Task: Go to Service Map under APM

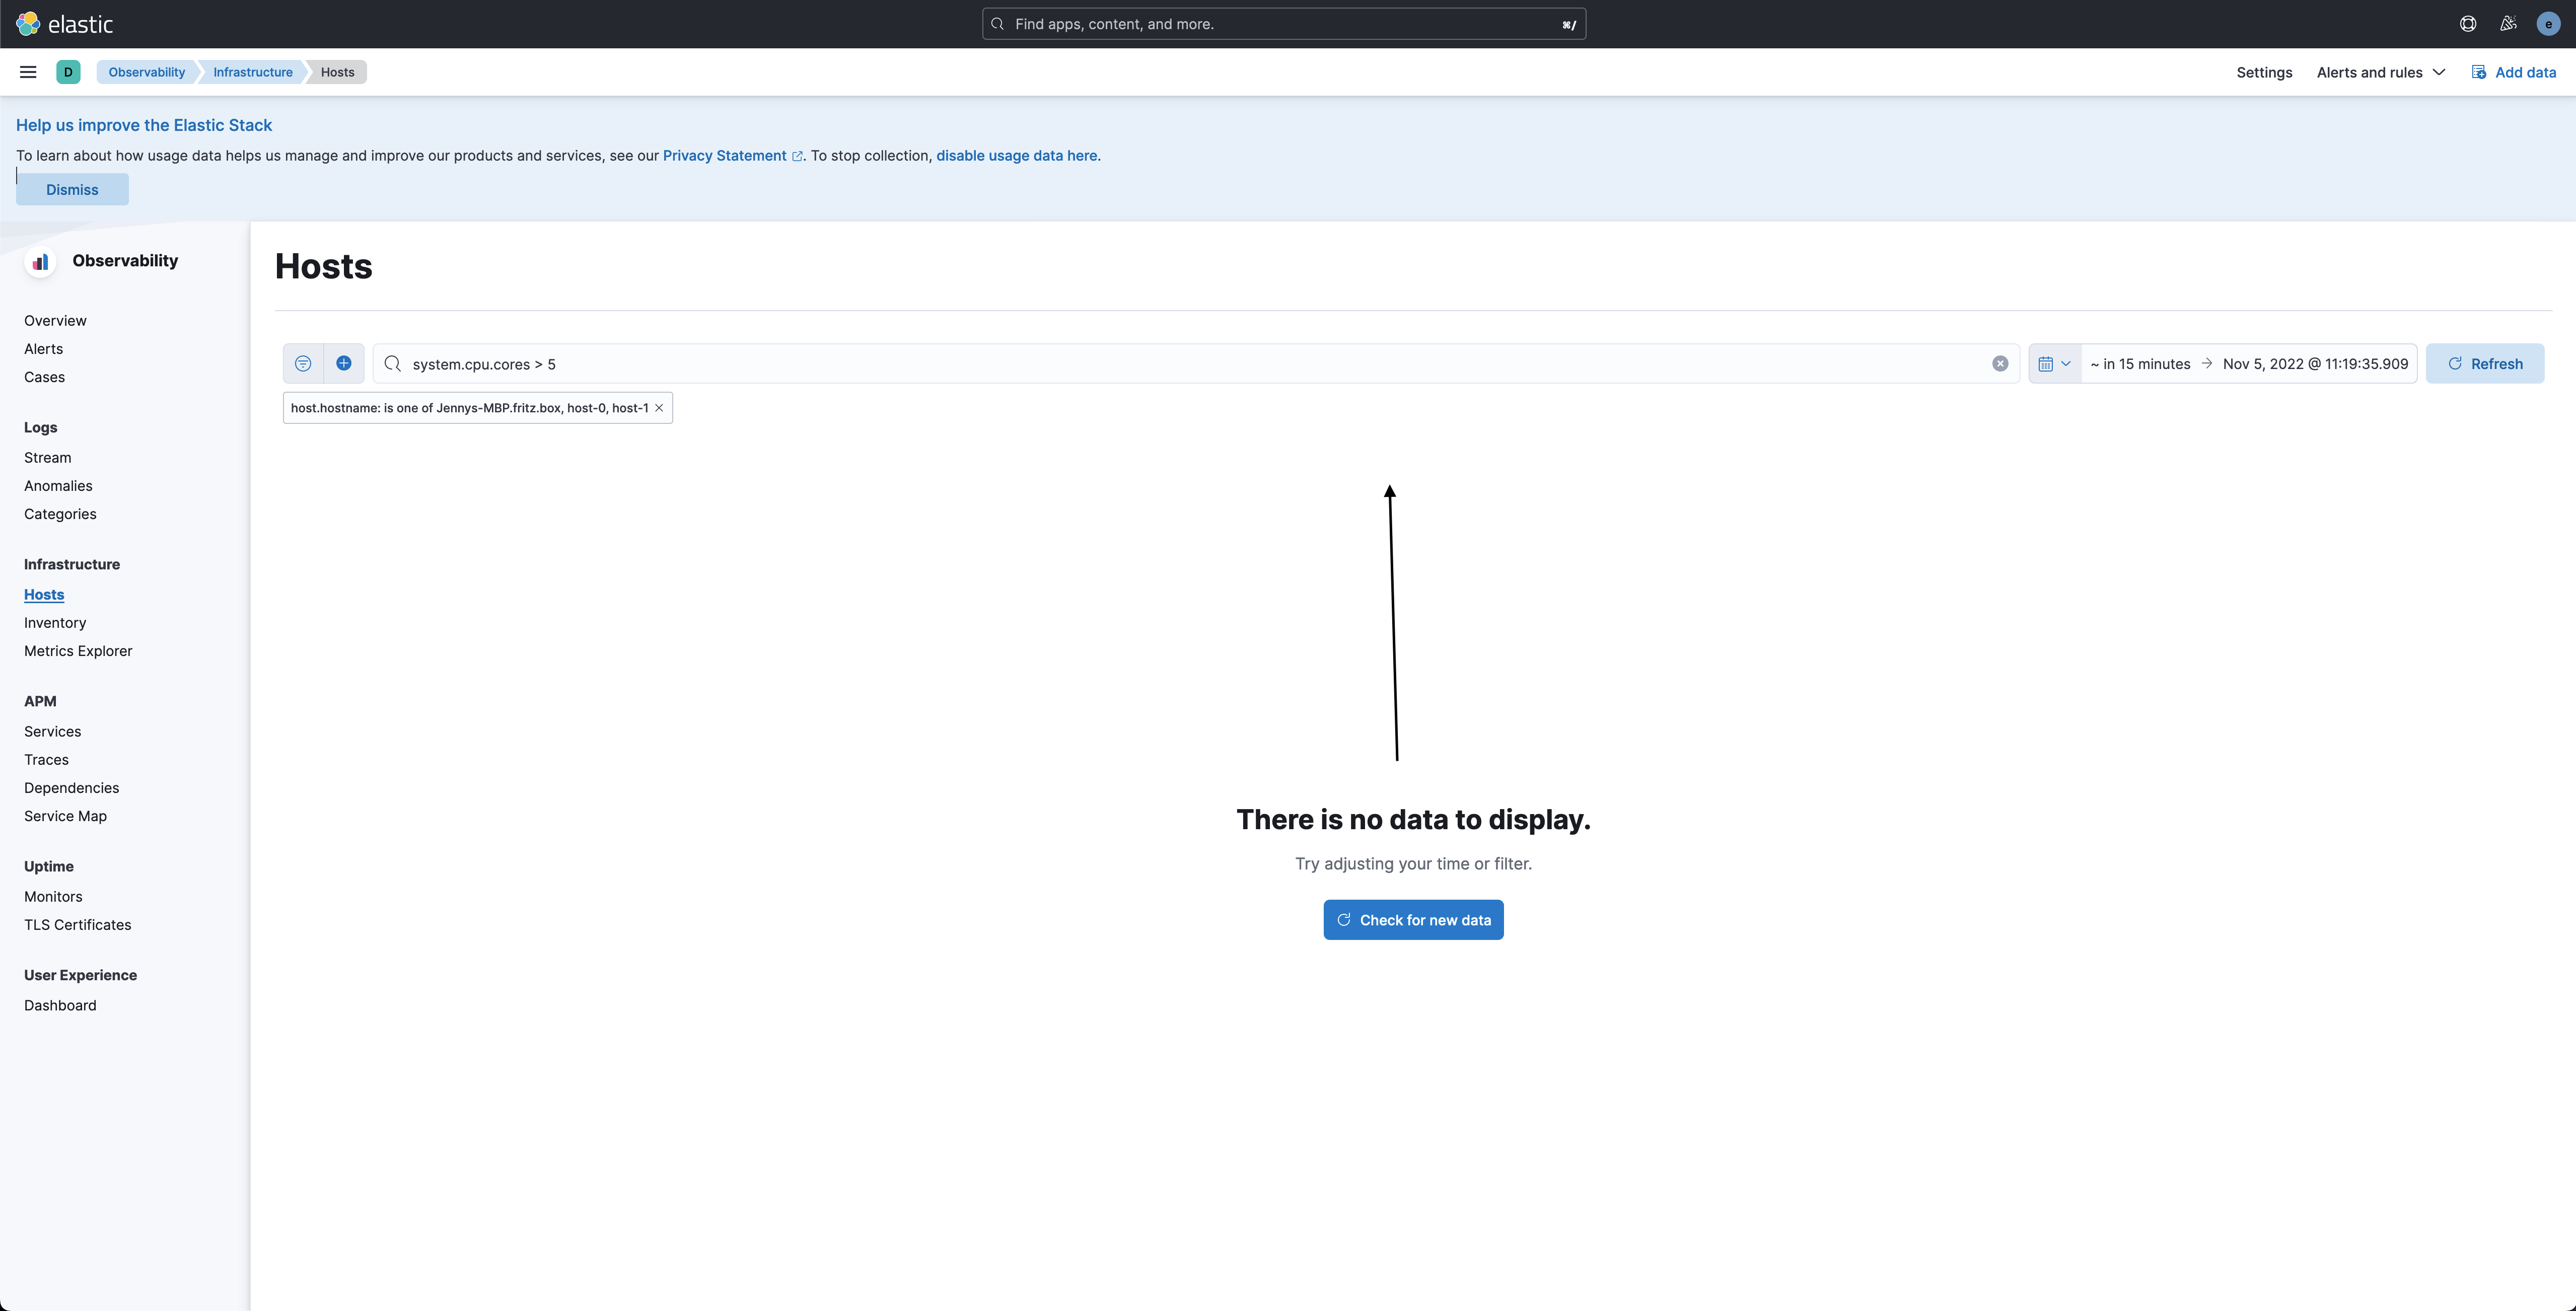Action: click(65, 816)
